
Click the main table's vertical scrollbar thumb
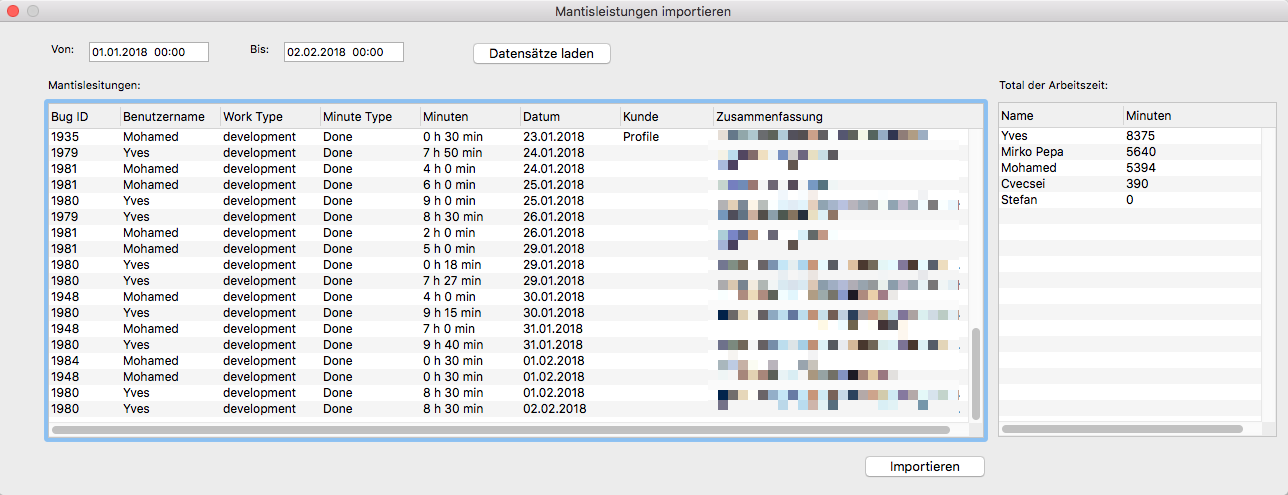pyautogui.click(x=976, y=374)
